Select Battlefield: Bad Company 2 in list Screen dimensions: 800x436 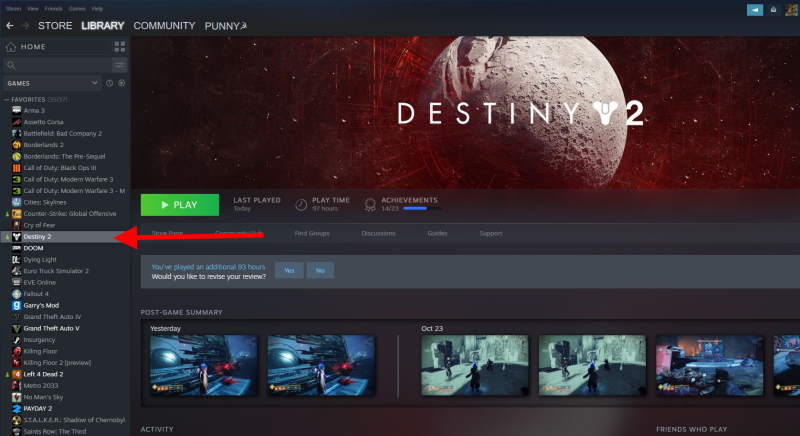click(65, 134)
